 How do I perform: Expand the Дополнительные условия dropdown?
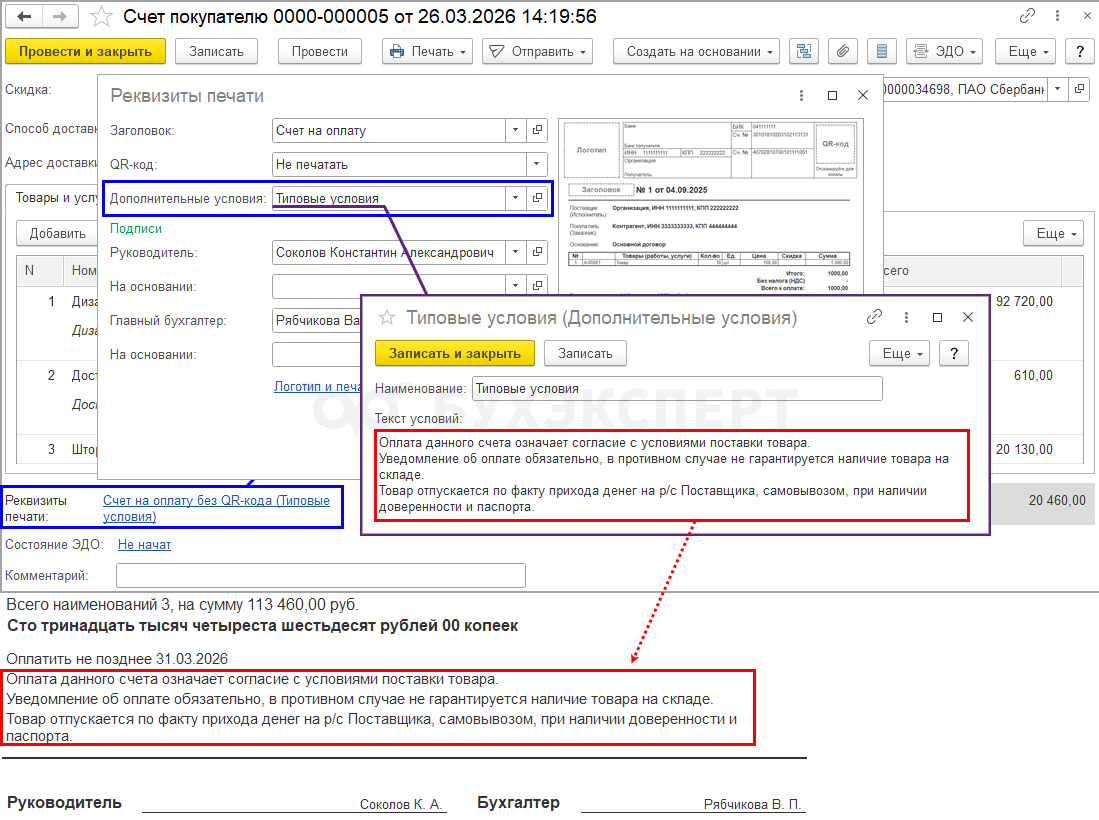point(515,198)
